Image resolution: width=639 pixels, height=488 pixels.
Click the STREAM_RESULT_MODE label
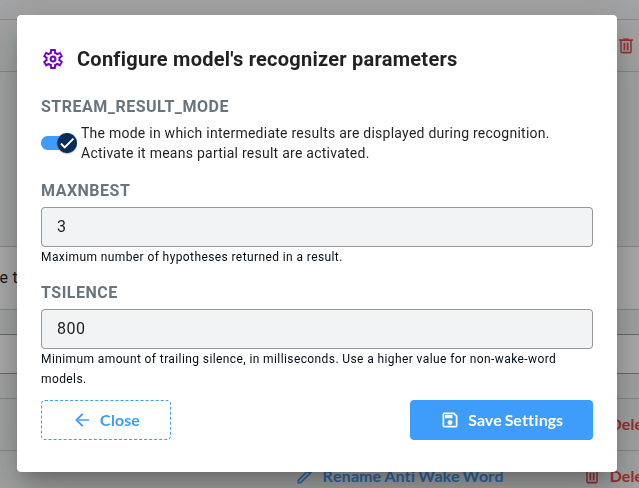(x=135, y=107)
